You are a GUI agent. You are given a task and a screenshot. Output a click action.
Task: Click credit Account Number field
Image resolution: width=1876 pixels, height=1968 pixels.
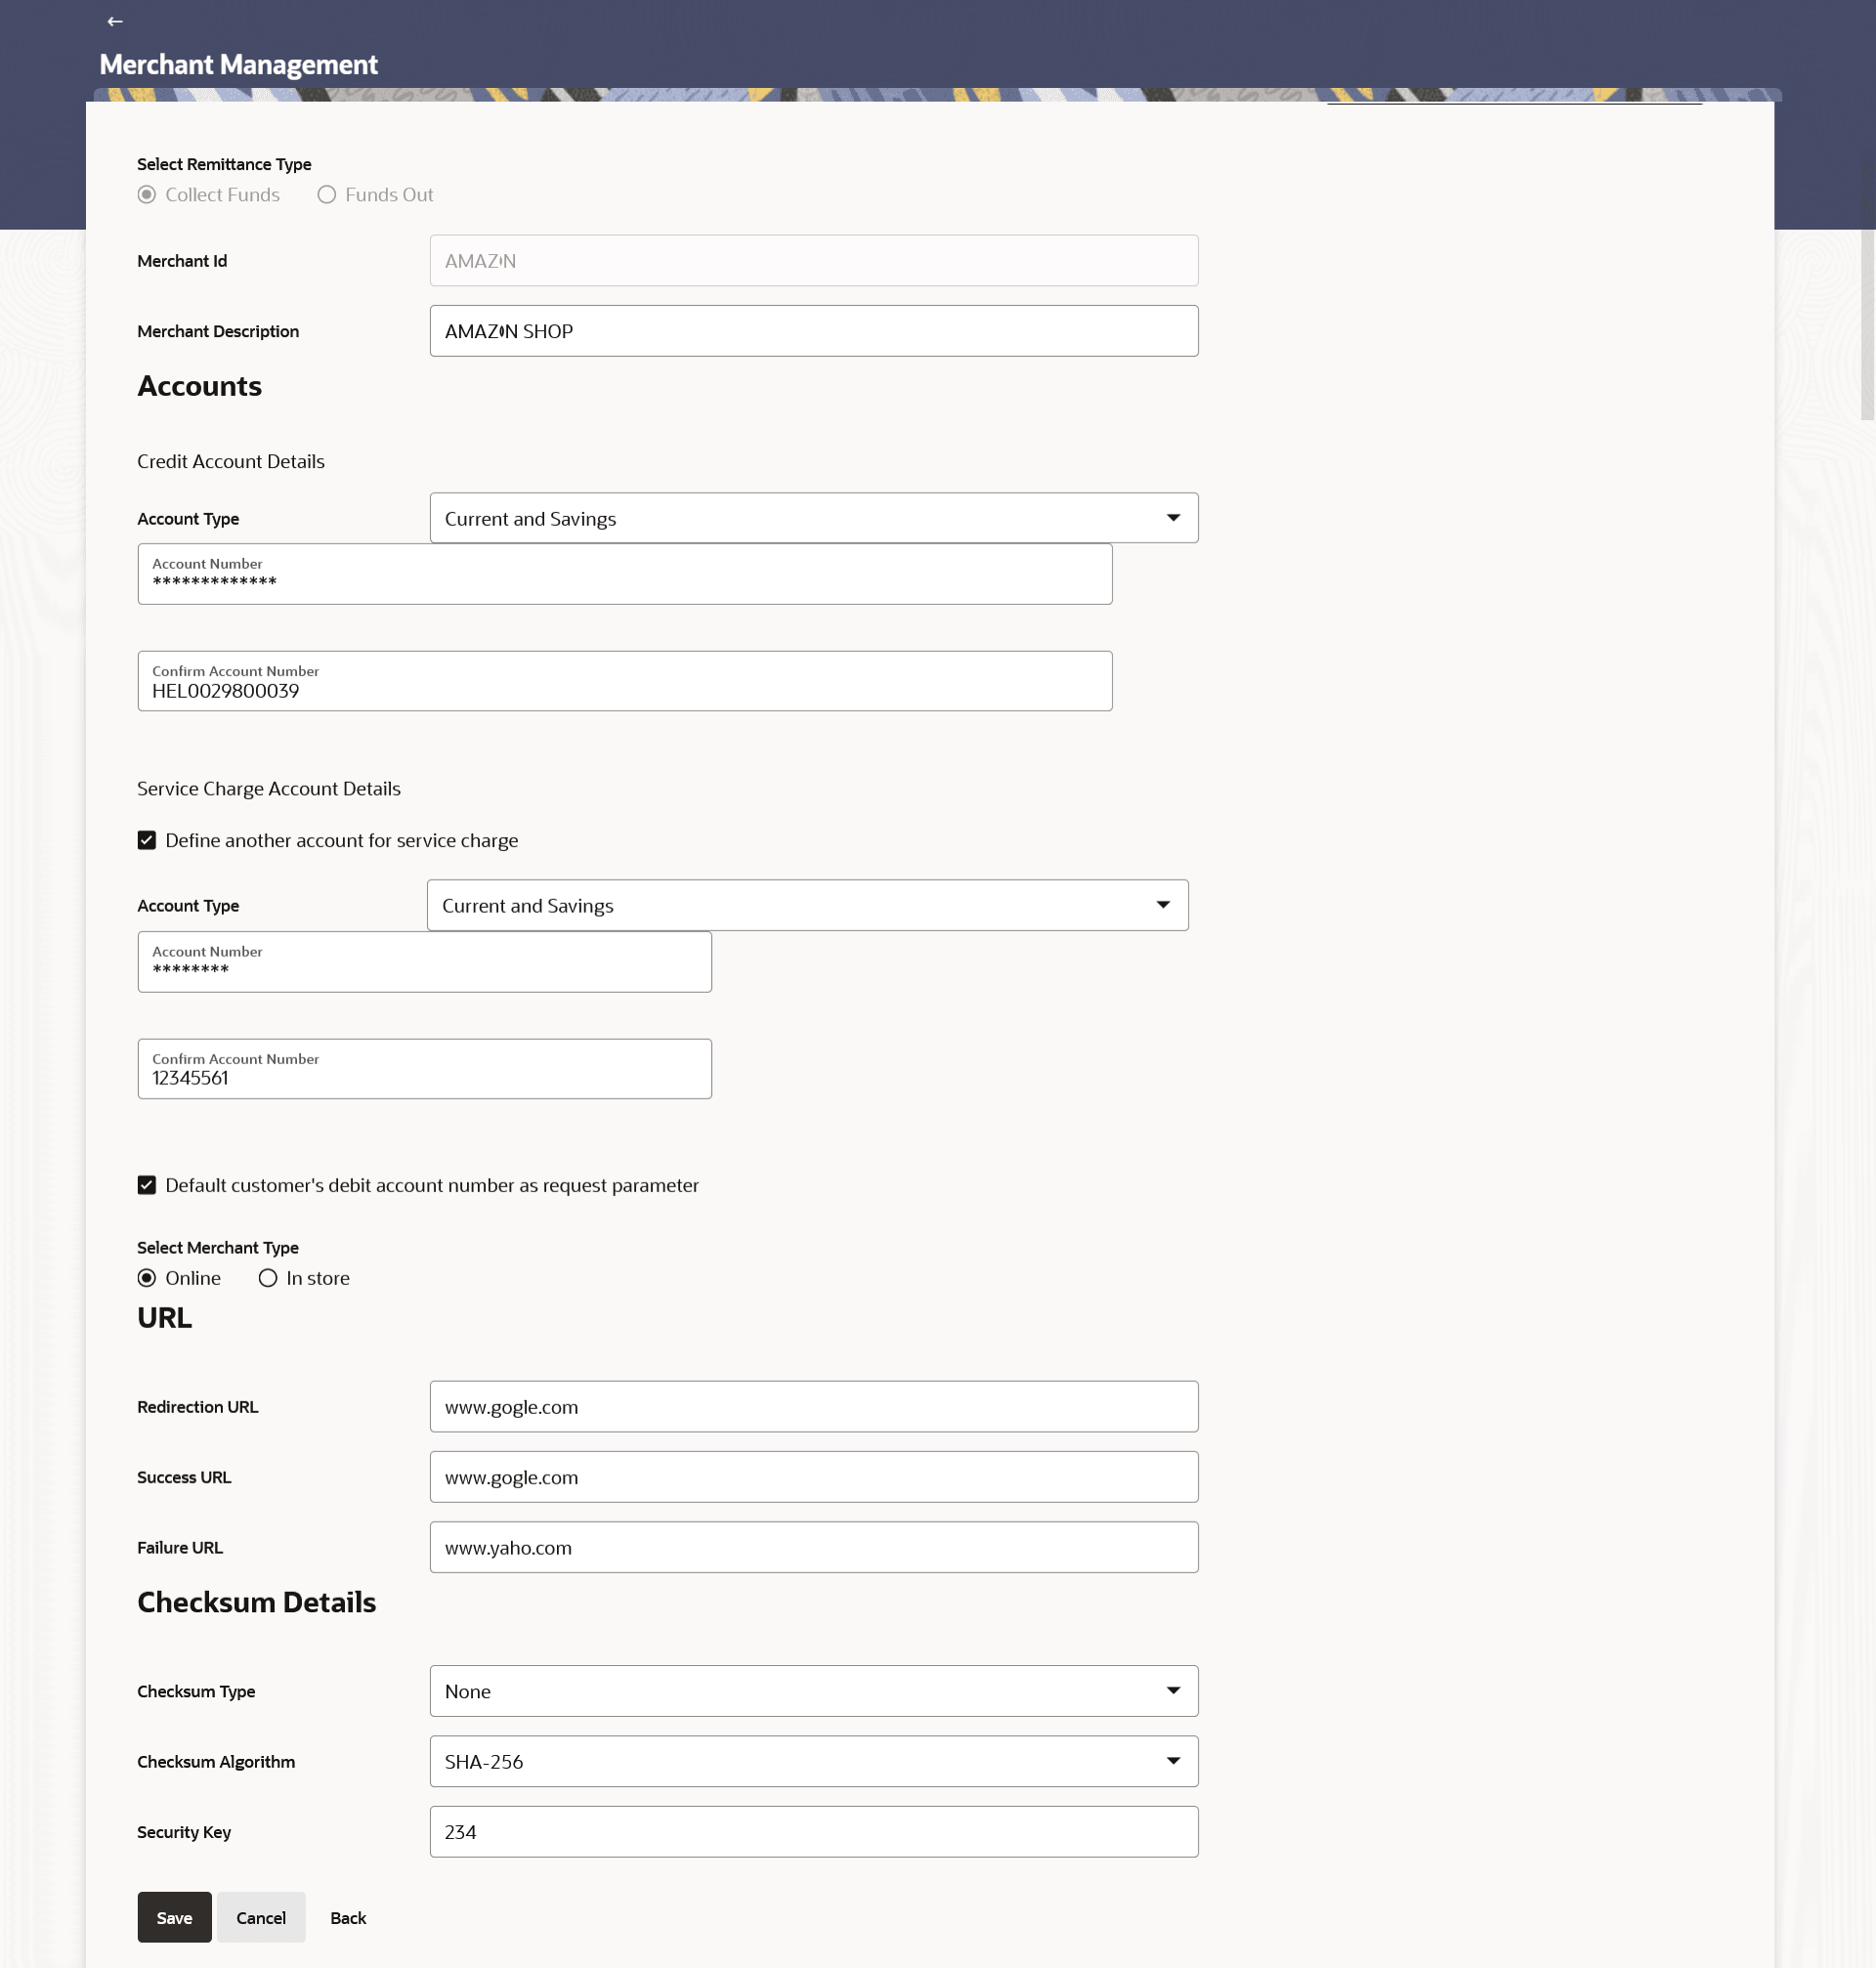pos(624,575)
